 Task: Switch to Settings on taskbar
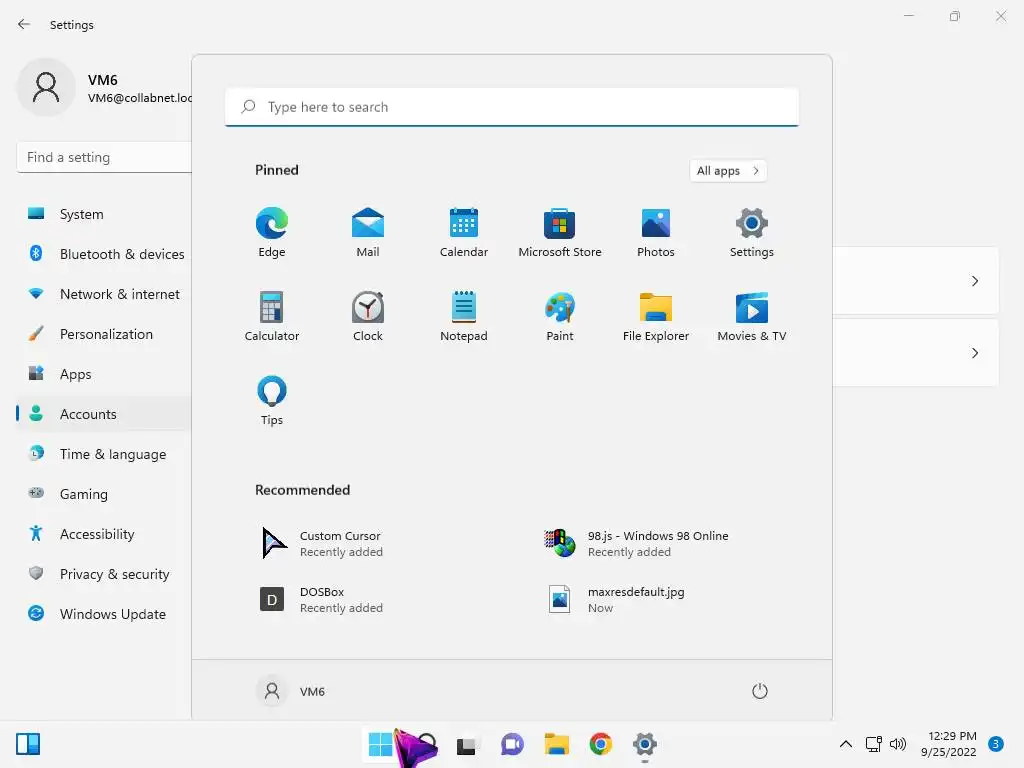coord(645,744)
